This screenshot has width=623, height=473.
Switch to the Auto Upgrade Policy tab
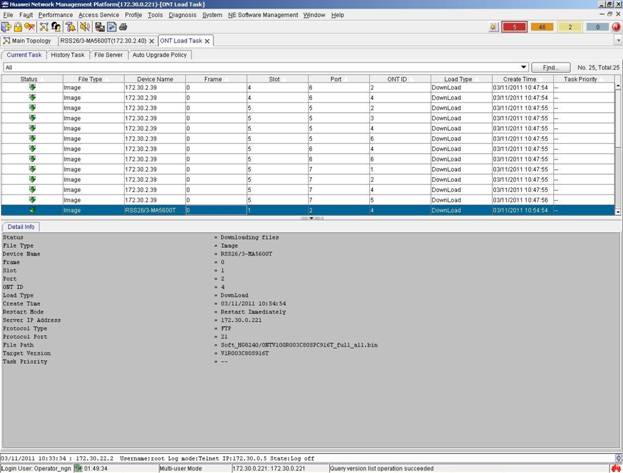tap(159, 55)
